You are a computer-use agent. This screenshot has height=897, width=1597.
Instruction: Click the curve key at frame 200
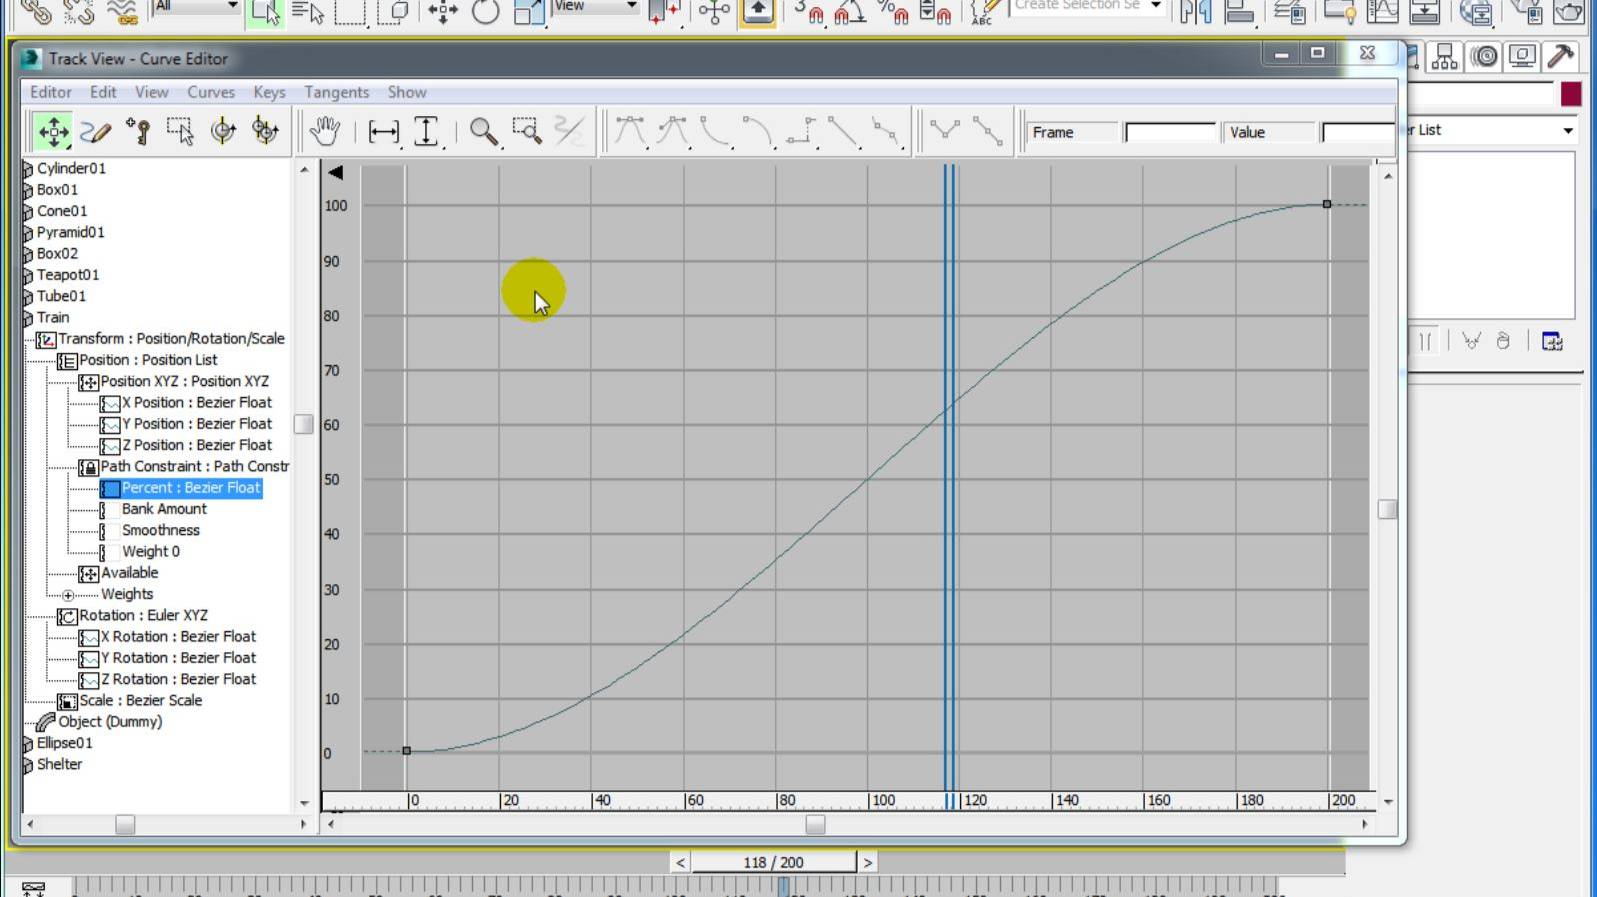point(1327,204)
